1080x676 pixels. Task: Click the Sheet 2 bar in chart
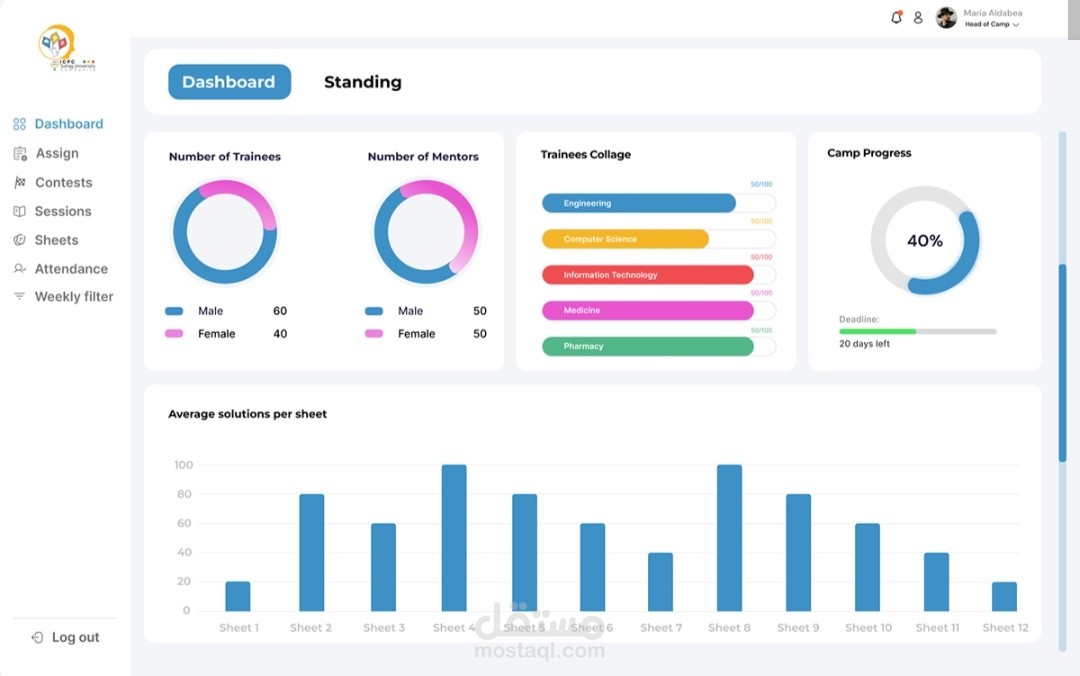(x=311, y=553)
